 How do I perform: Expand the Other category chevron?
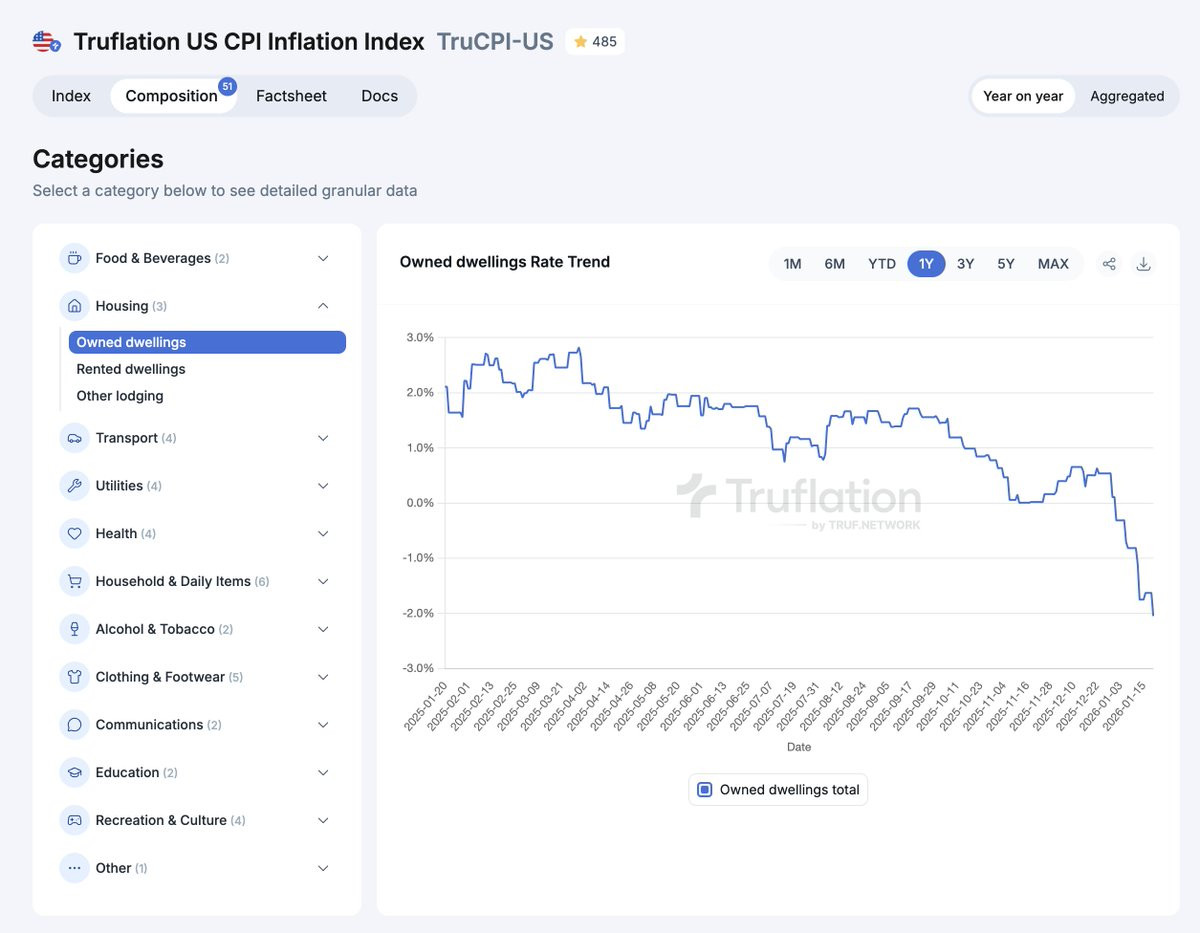click(323, 868)
